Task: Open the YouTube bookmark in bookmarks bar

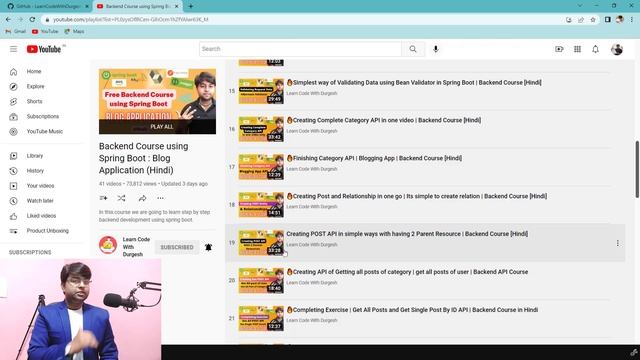Action: pyautogui.click(x=45, y=31)
